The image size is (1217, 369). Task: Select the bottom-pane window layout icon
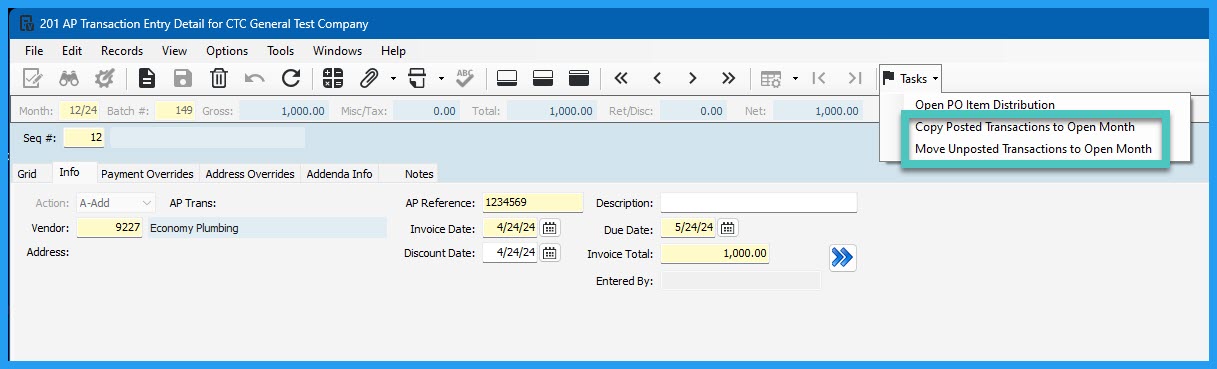pyautogui.click(x=506, y=78)
